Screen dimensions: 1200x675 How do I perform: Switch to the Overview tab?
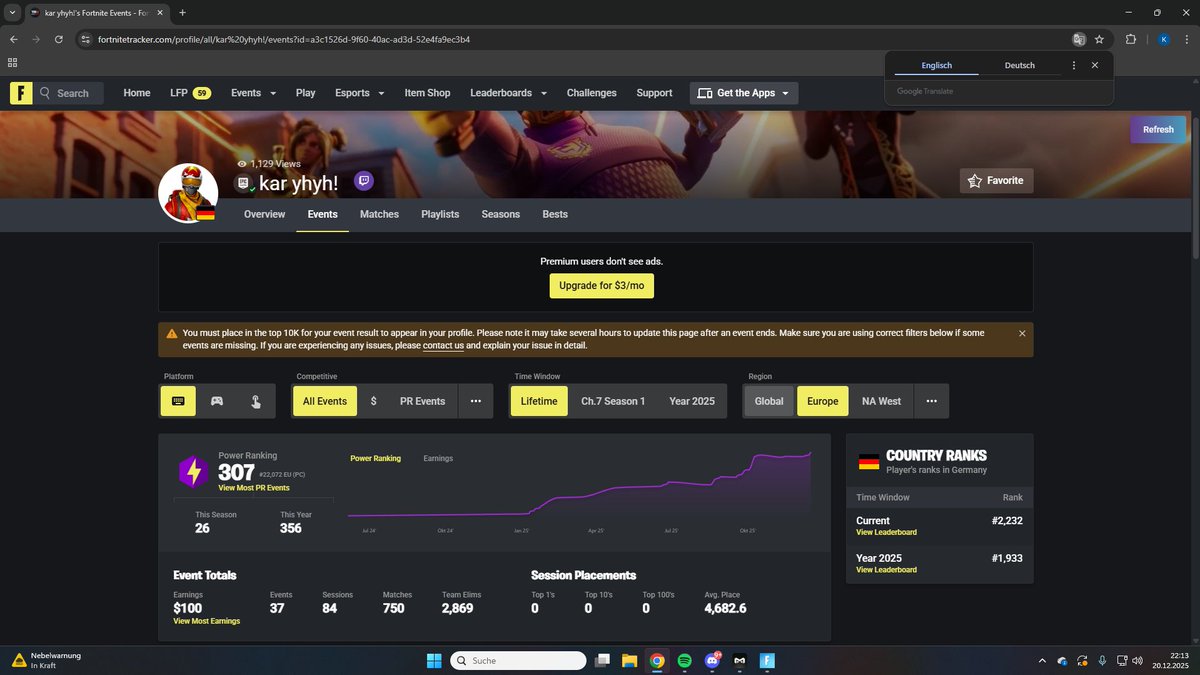(264, 214)
